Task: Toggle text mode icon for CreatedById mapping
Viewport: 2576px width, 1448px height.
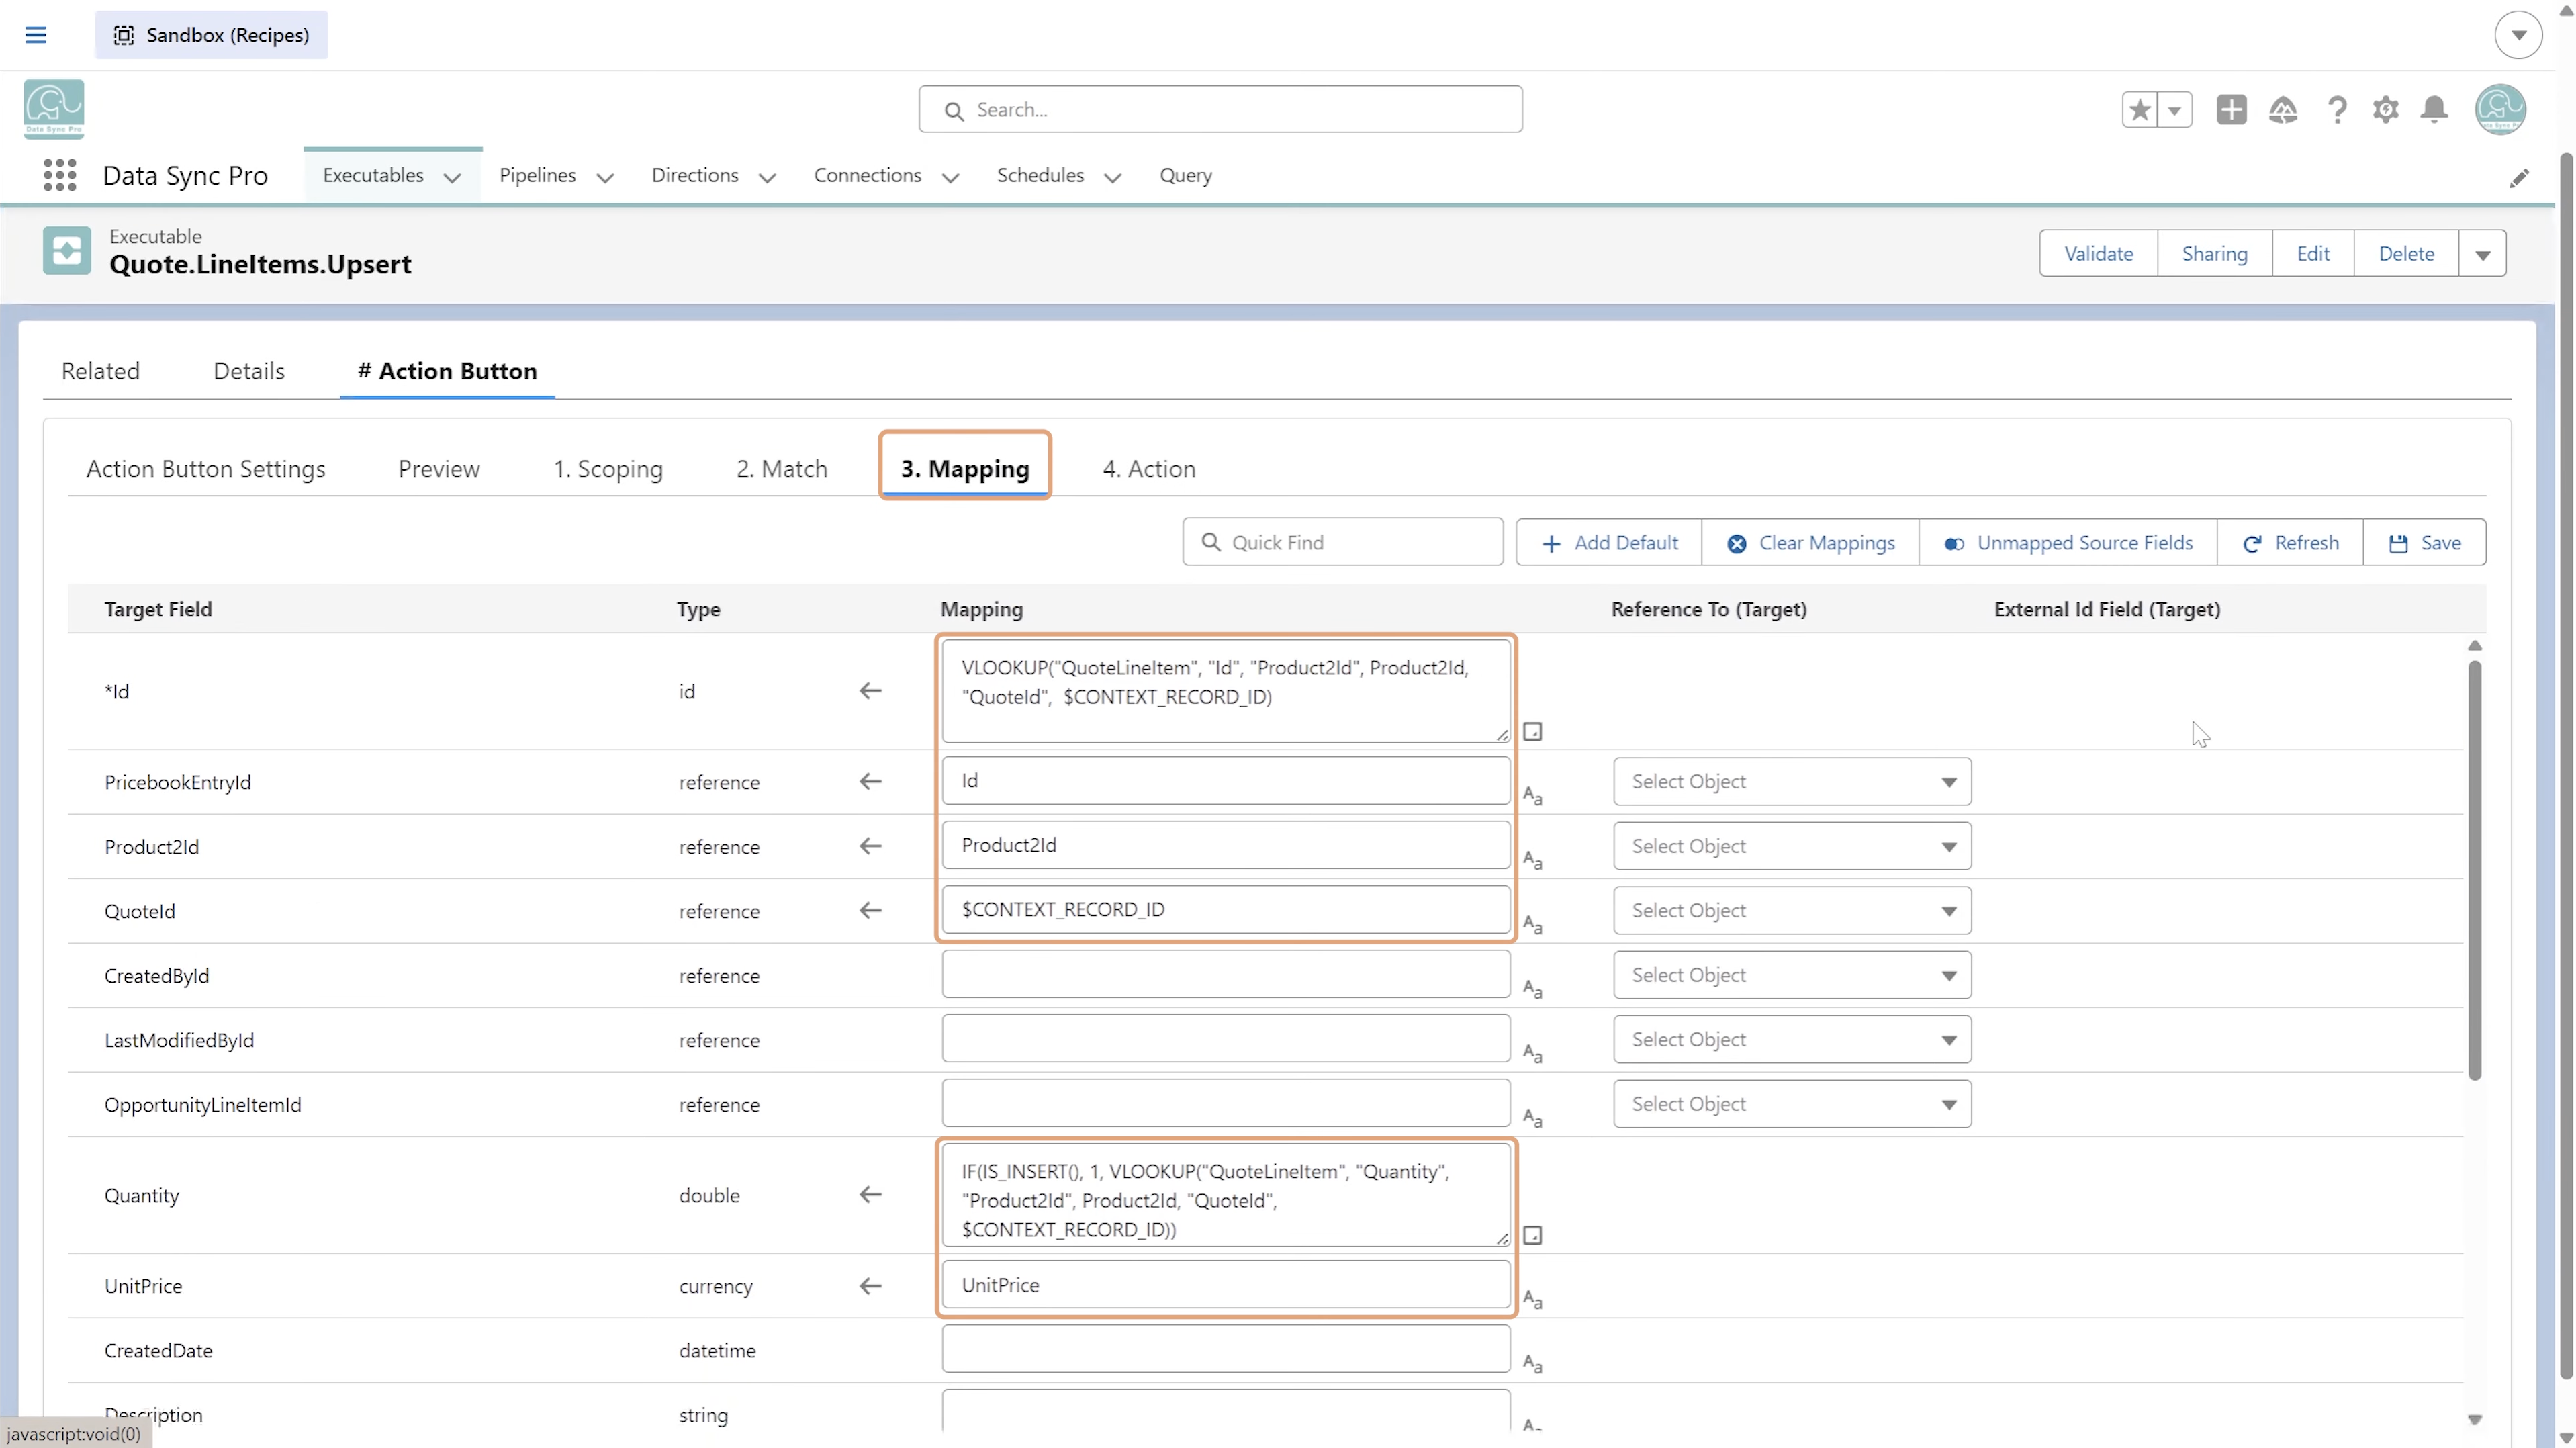Action: coord(1532,989)
